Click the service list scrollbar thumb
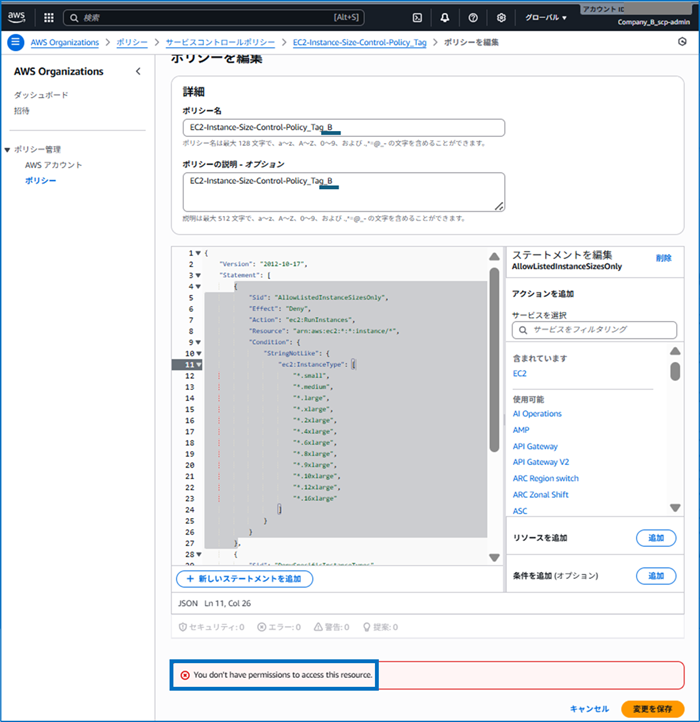 [675, 371]
